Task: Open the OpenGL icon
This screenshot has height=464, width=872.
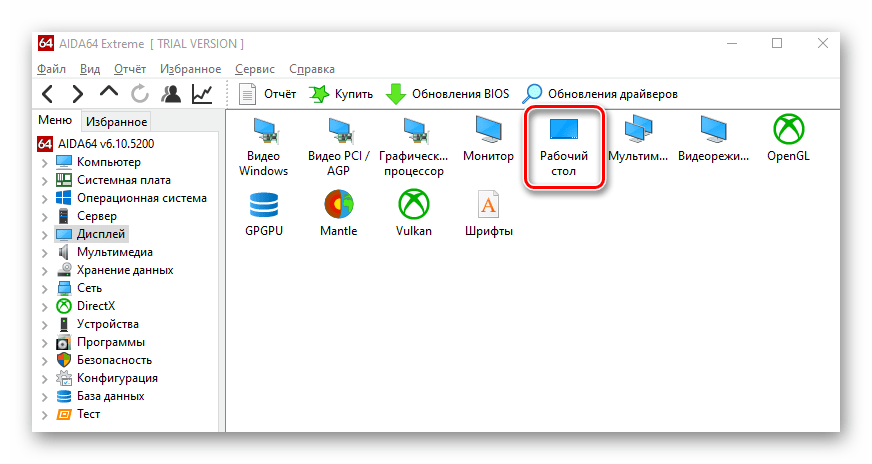Action: tap(789, 140)
